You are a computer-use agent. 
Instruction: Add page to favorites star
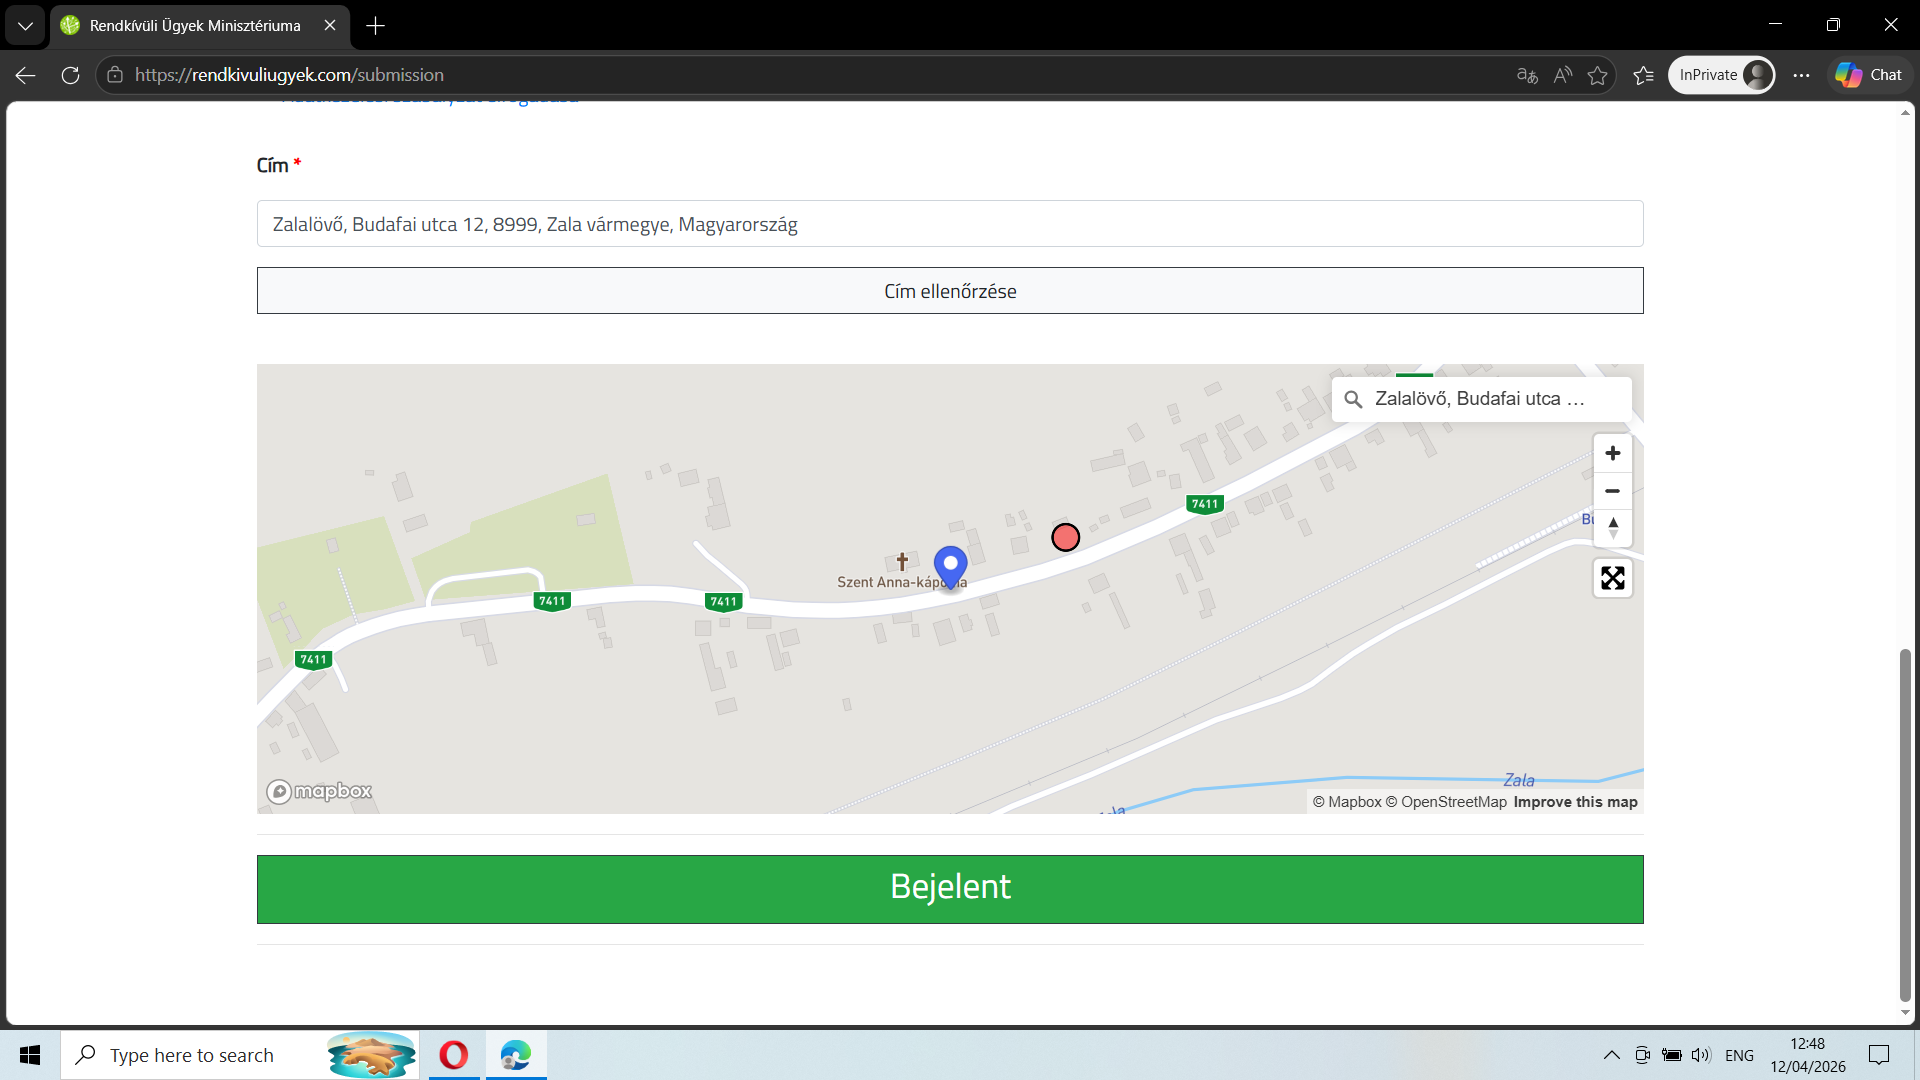pos(1597,75)
